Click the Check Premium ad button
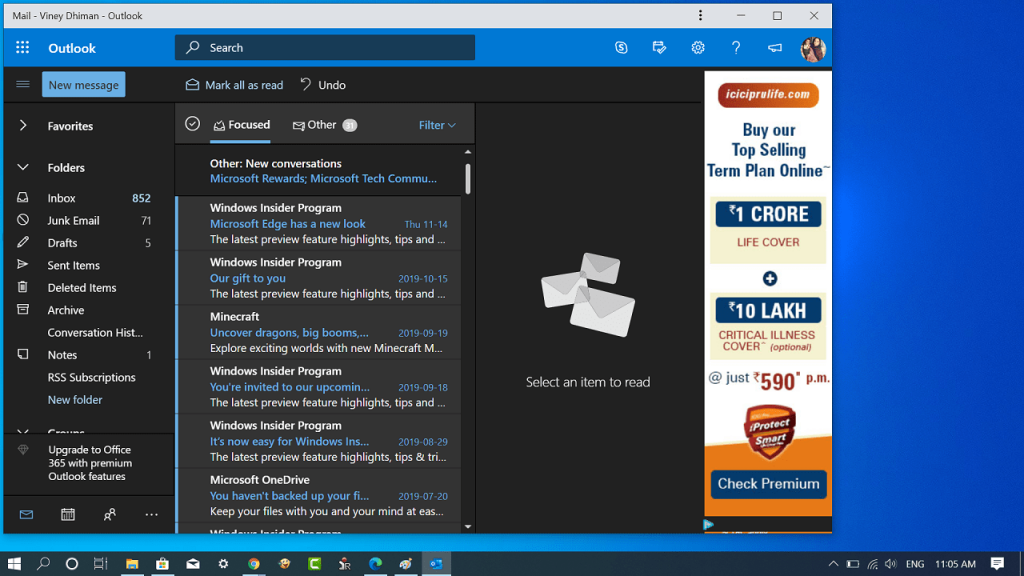 (x=769, y=484)
